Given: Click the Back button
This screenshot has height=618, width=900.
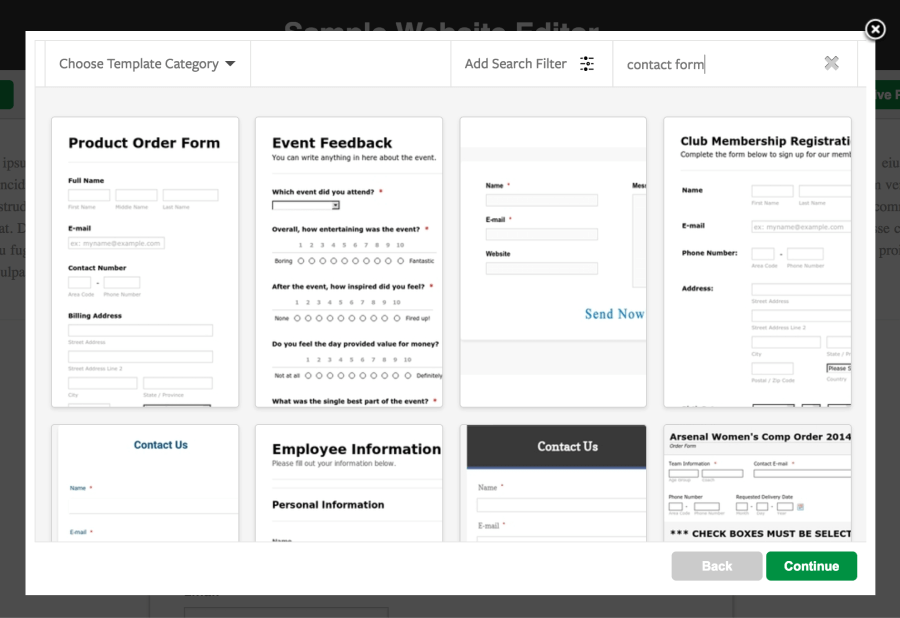Looking at the screenshot, I should (716, 565).
